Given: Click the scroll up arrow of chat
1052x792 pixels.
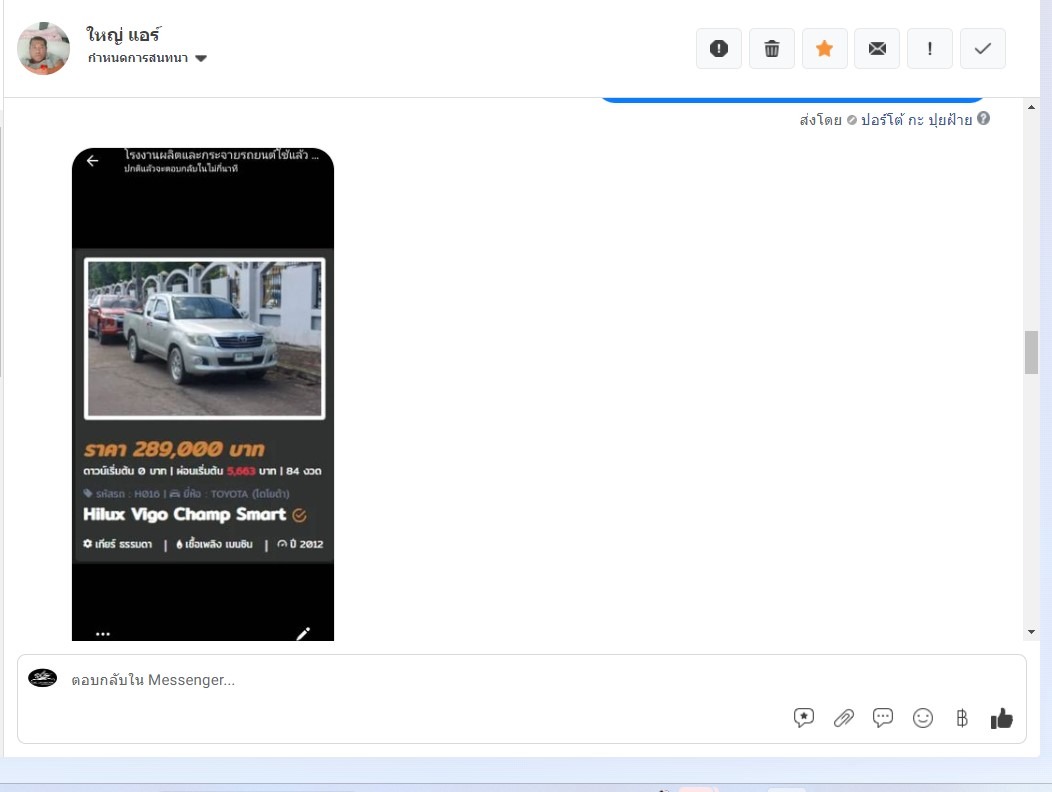Looking at the screenshot, I should click(x=1032, y=108).
